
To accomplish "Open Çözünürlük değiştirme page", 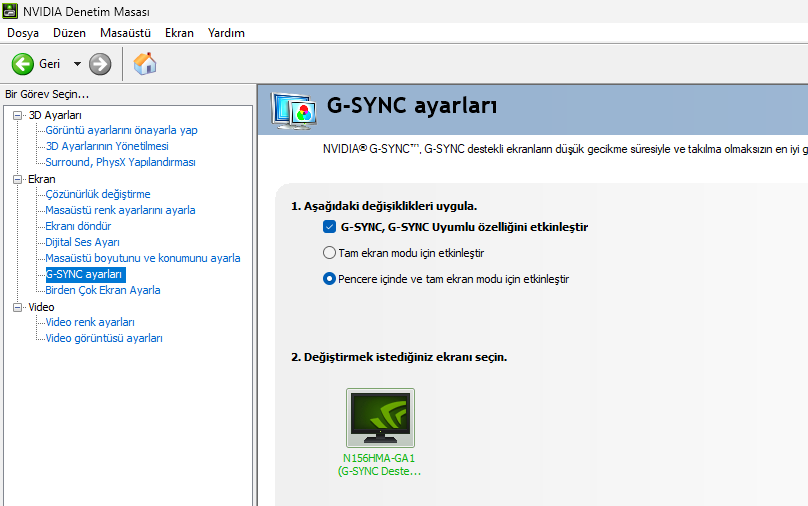I will click(98, 194).
